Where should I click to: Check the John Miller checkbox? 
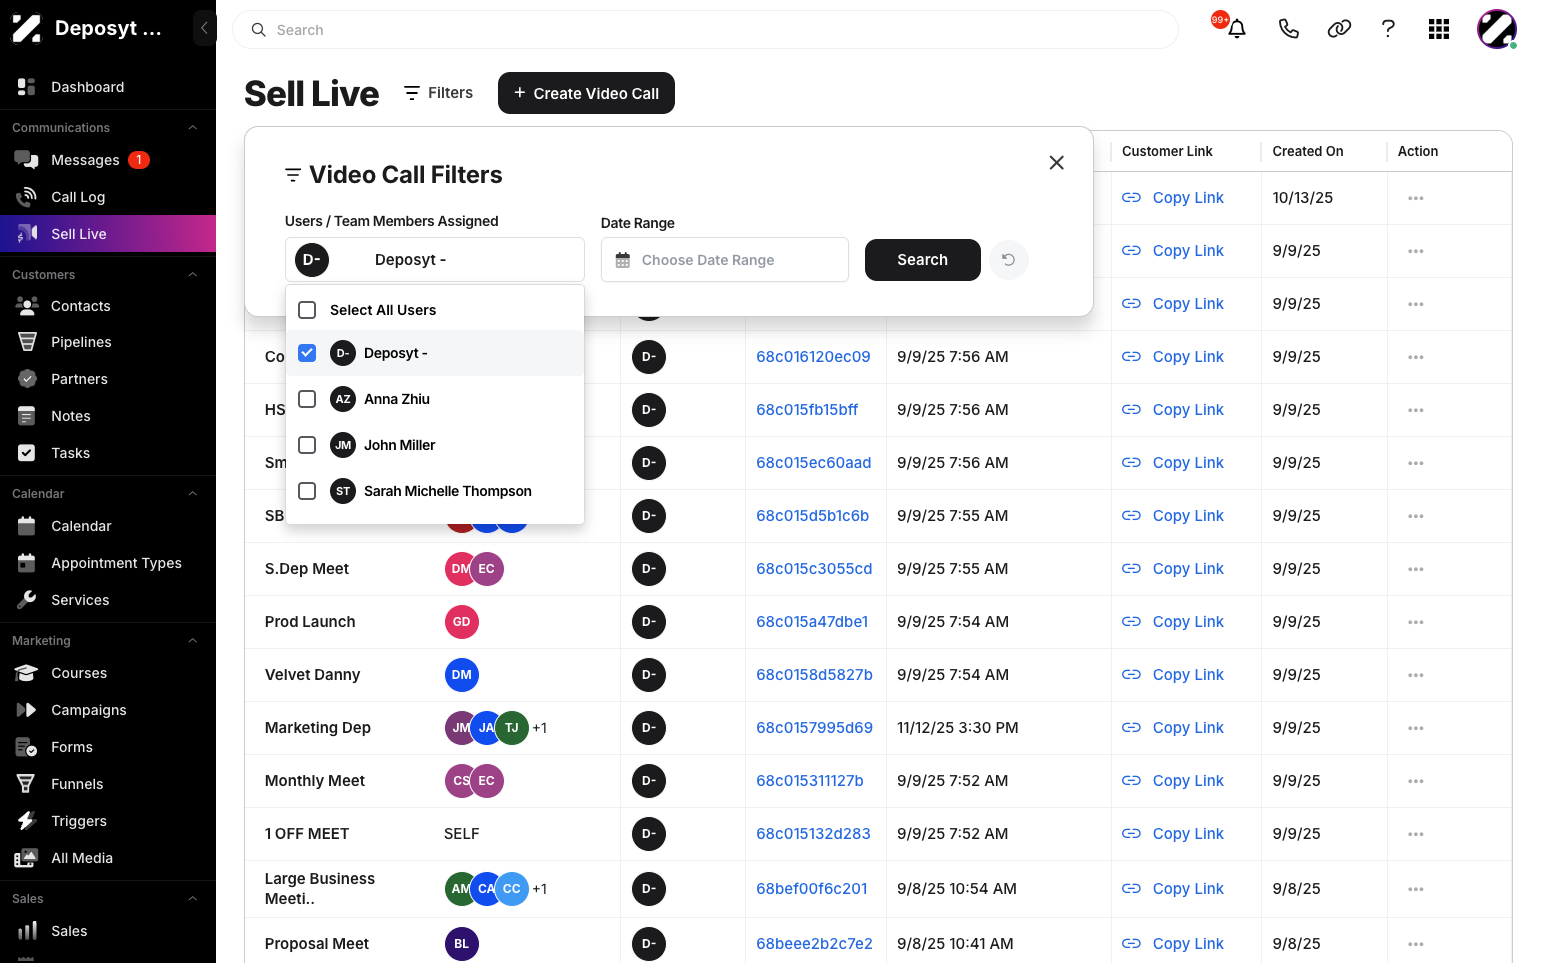click(307, 445)
